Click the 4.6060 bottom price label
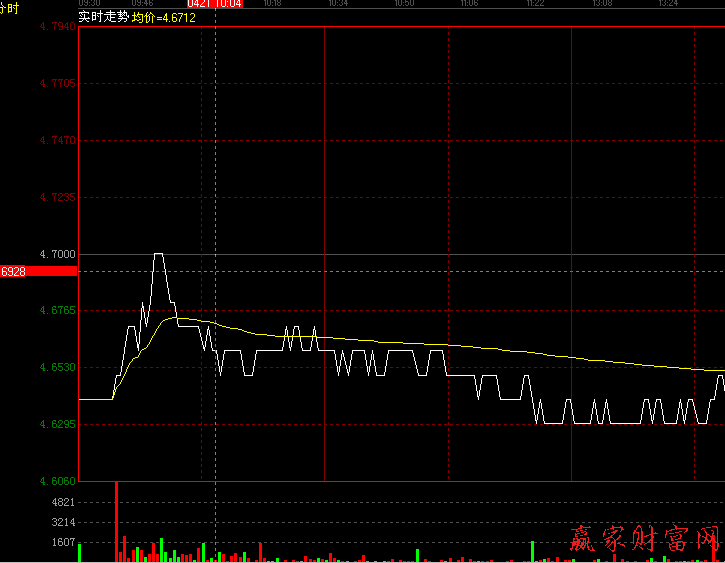The width and height of the screenshot is (725, 563). click(57, 481)
